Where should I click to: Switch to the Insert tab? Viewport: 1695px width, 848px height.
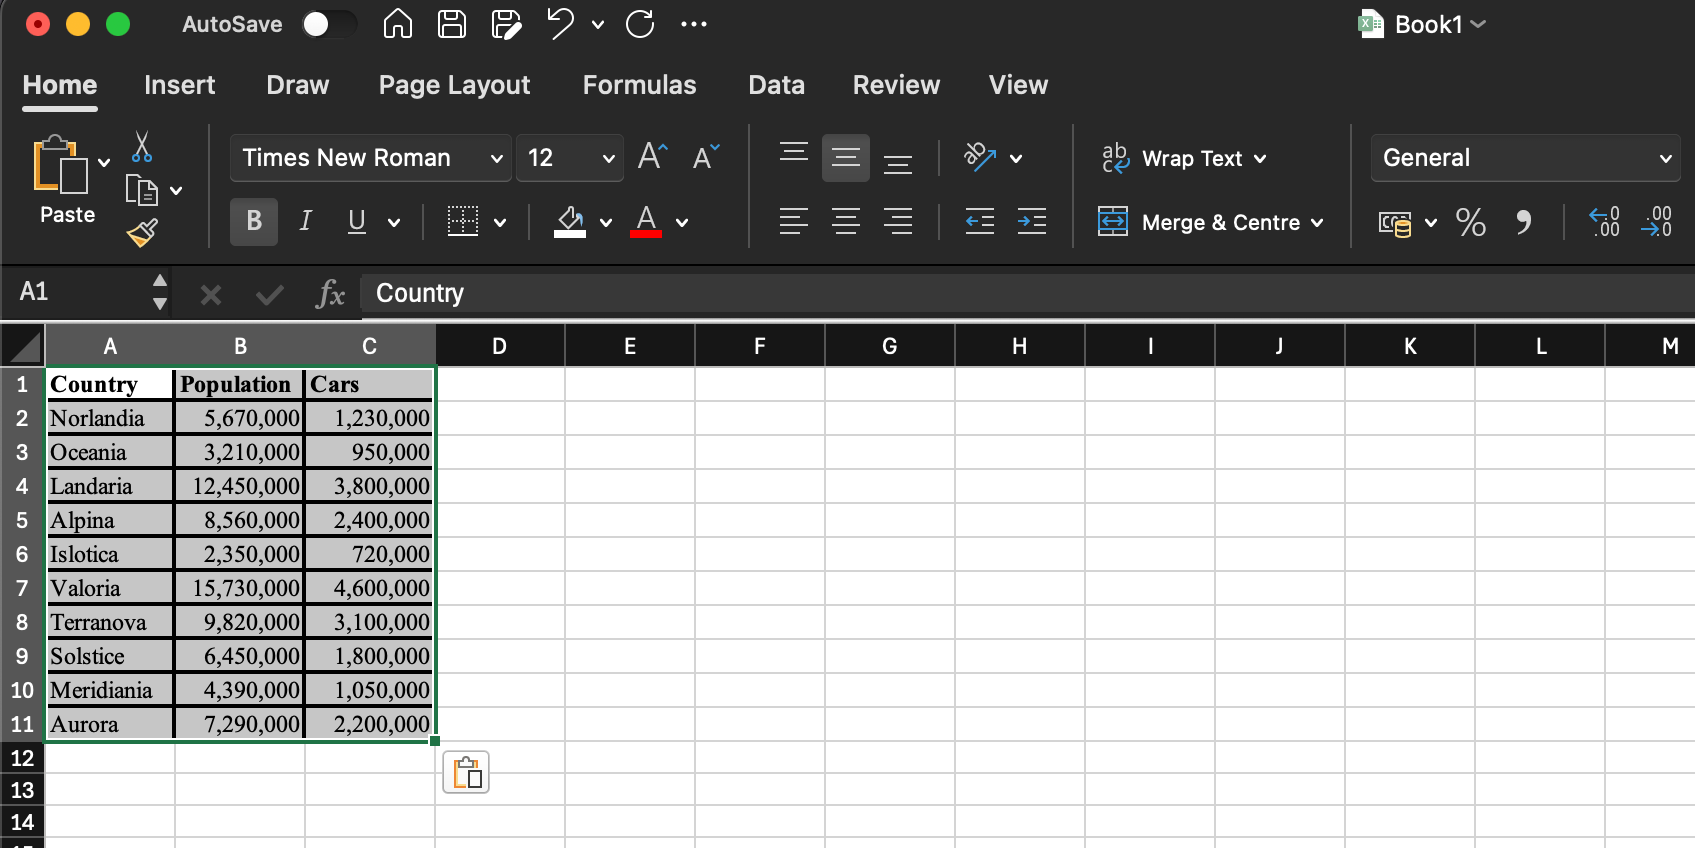[180, 85]
